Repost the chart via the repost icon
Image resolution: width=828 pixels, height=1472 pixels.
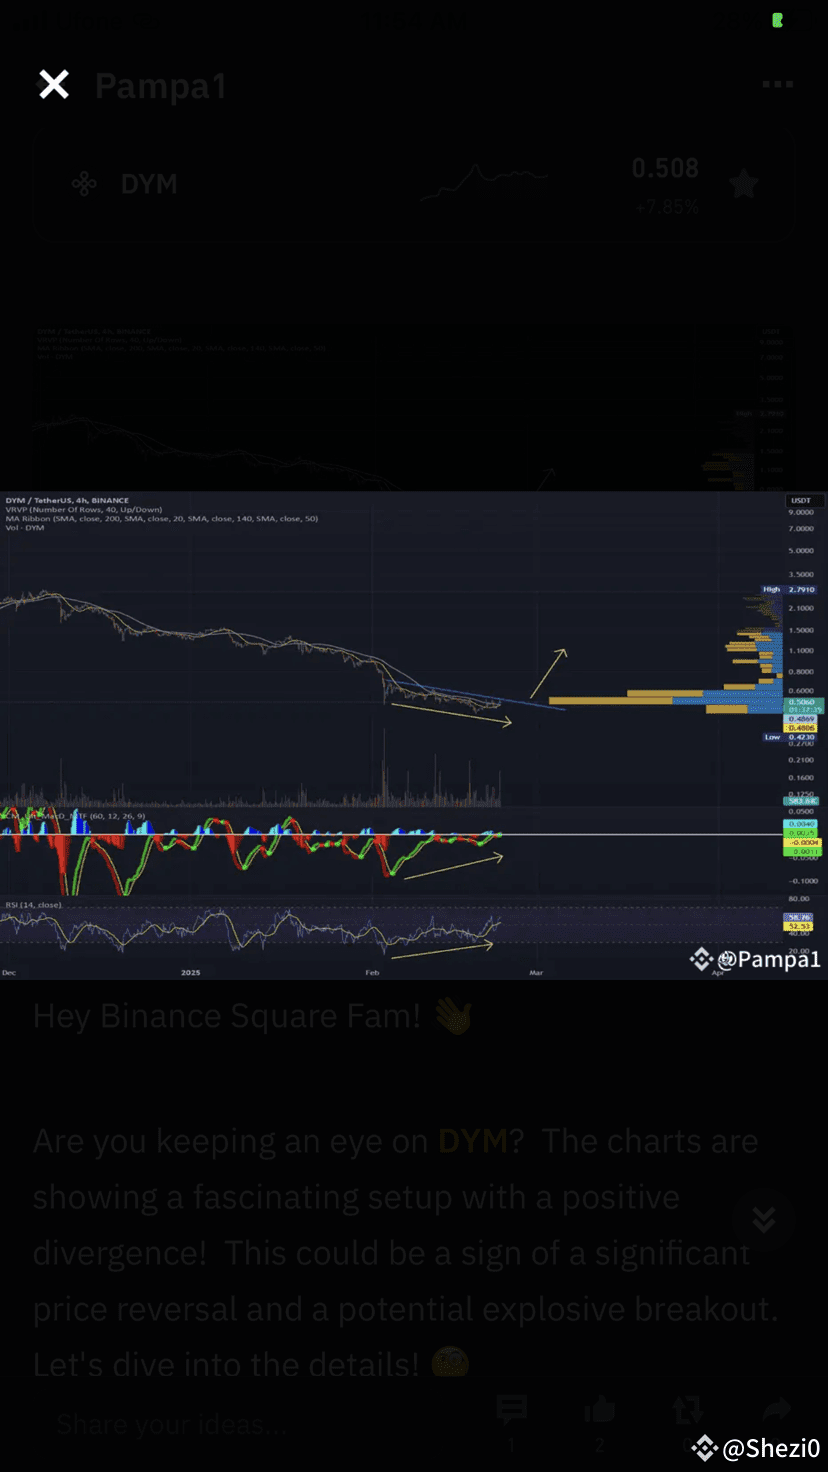click(x=688, y=1410)
